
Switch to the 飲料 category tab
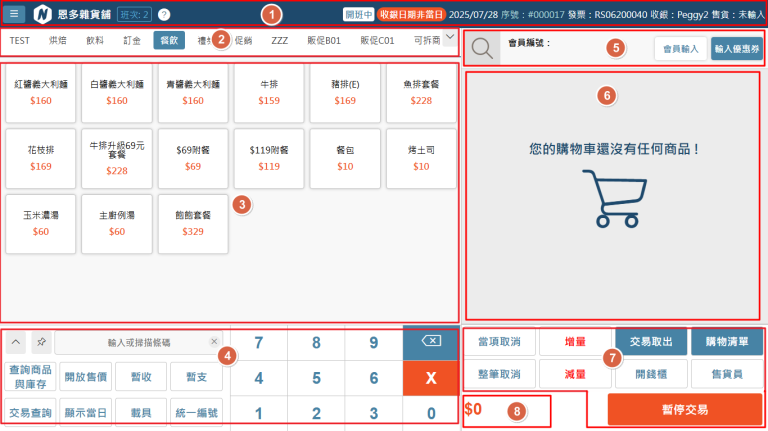95,40
